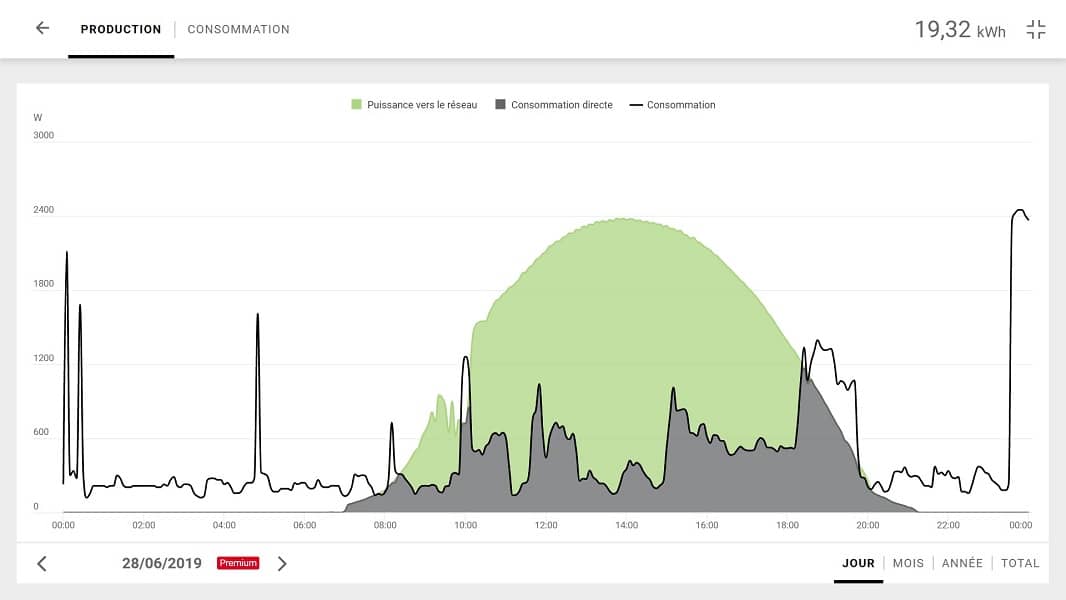Click the green Puissance vers le réseau swatch
Screen dimensions: 1066x600
[356, 105]
